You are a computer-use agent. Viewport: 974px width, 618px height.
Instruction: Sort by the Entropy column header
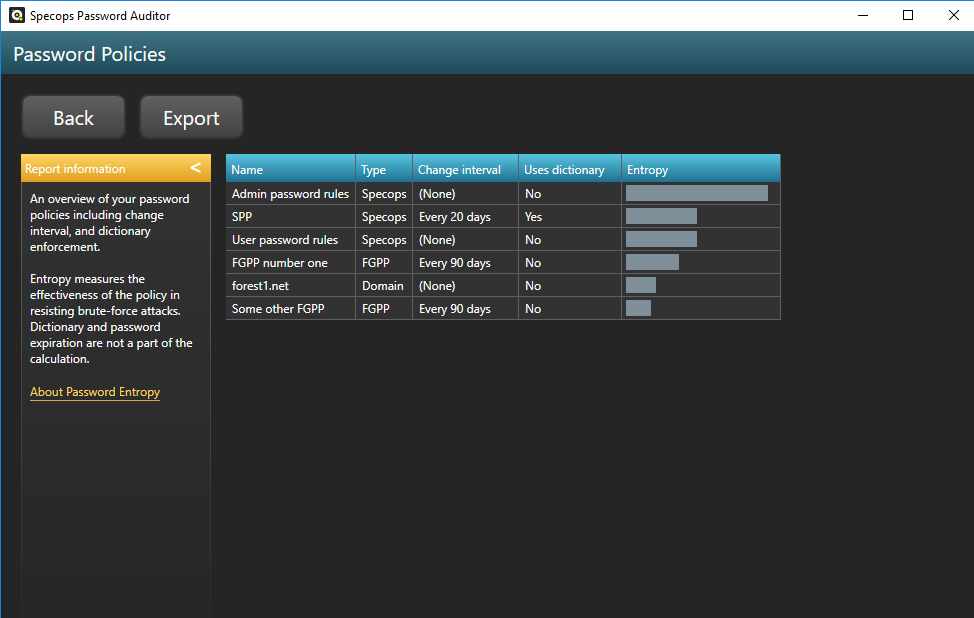[701, 169]
